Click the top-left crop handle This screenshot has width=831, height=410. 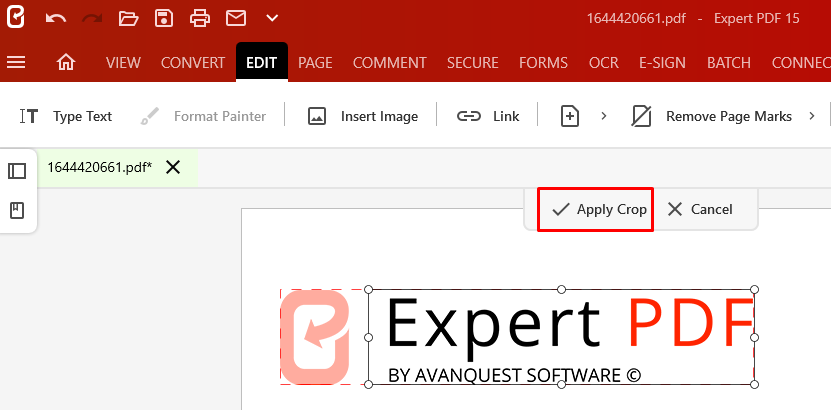point(369,289)
